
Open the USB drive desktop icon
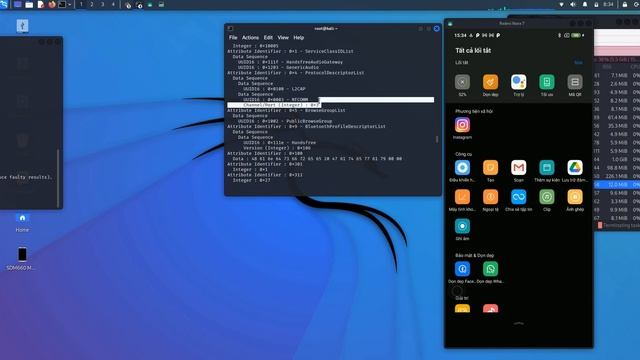point(22,26)
